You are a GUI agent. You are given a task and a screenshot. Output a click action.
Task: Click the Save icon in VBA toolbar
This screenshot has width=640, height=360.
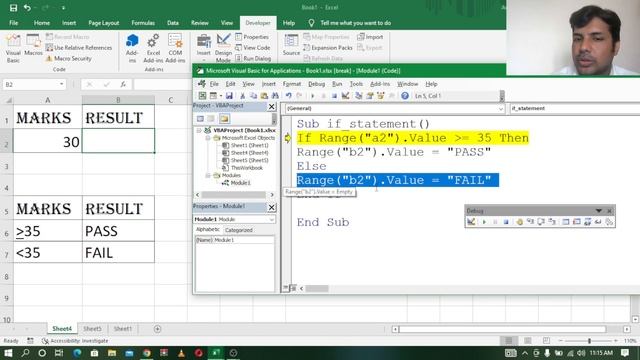point(229,96)
